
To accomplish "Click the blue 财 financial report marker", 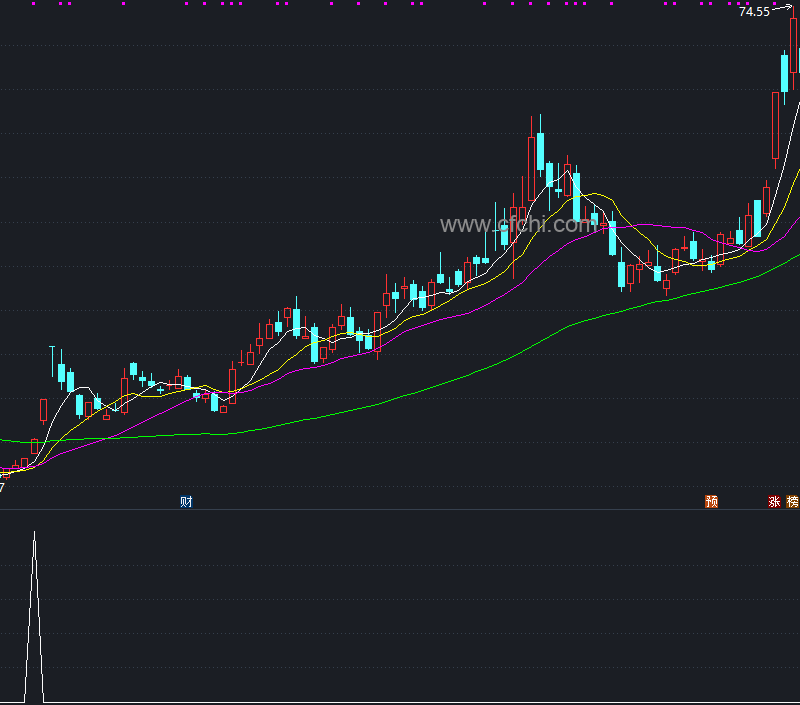I will [x=186, y=501].
